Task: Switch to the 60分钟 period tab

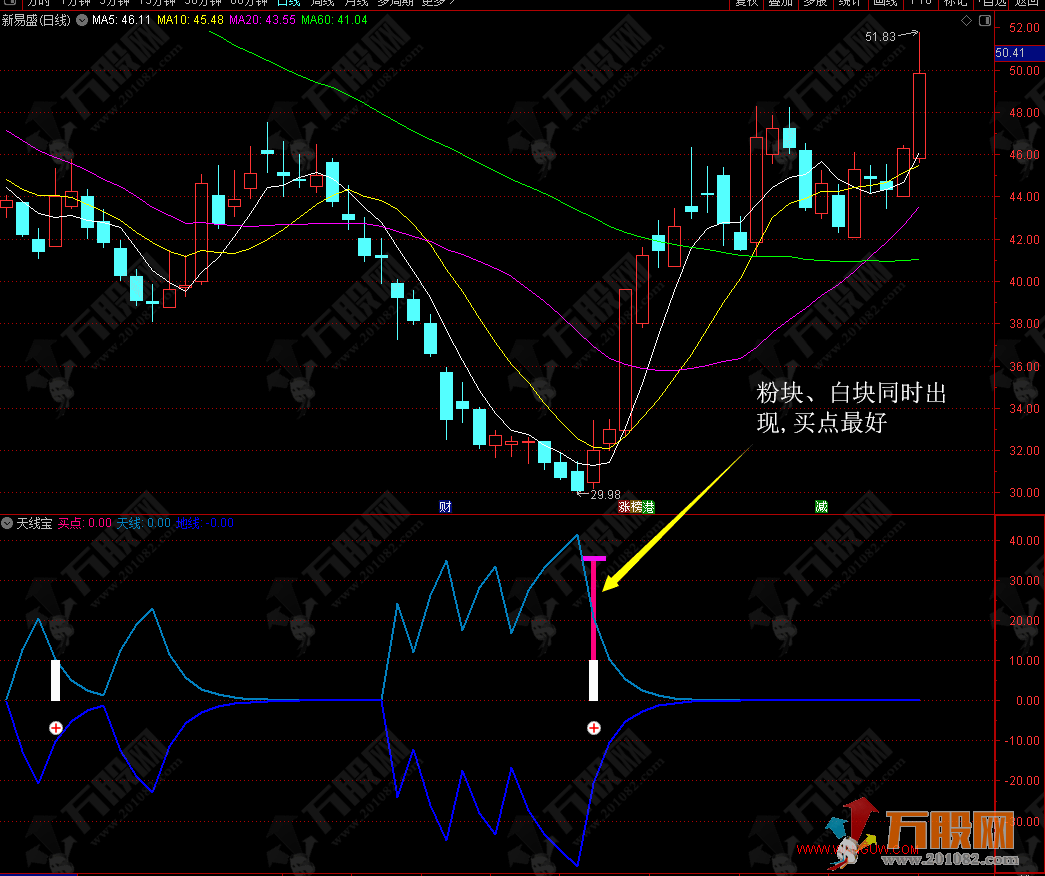Action: pyautogui.click(x=249, y=3)
